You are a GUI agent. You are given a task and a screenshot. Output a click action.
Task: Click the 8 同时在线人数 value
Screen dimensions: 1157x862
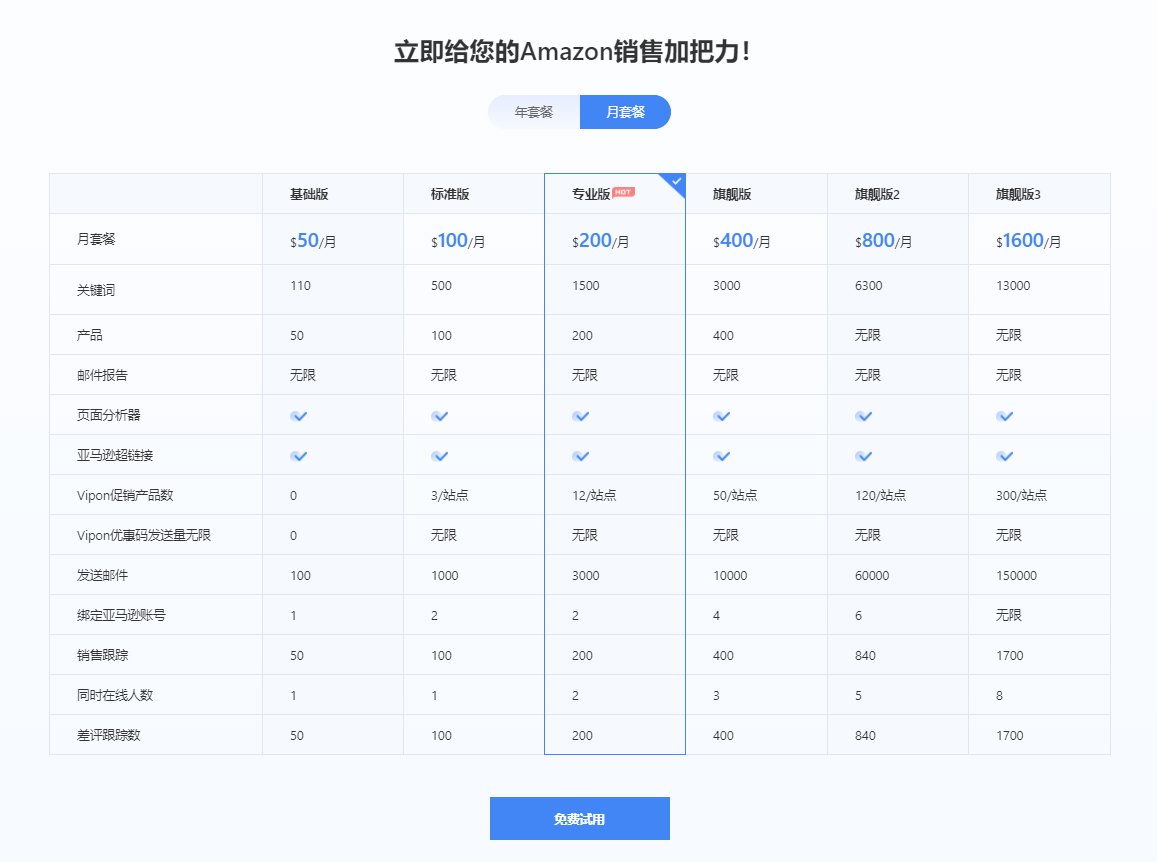999,695
